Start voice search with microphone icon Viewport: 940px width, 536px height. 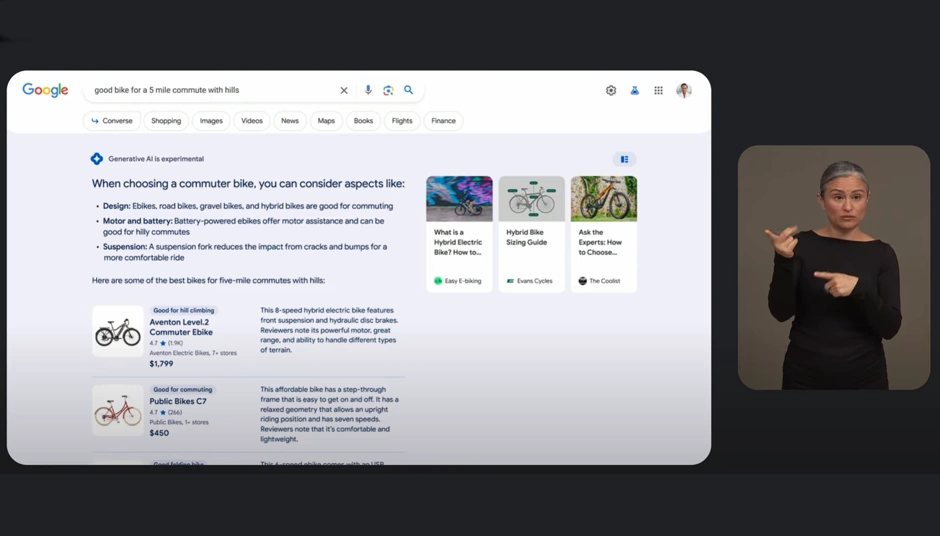pos(368,90)
